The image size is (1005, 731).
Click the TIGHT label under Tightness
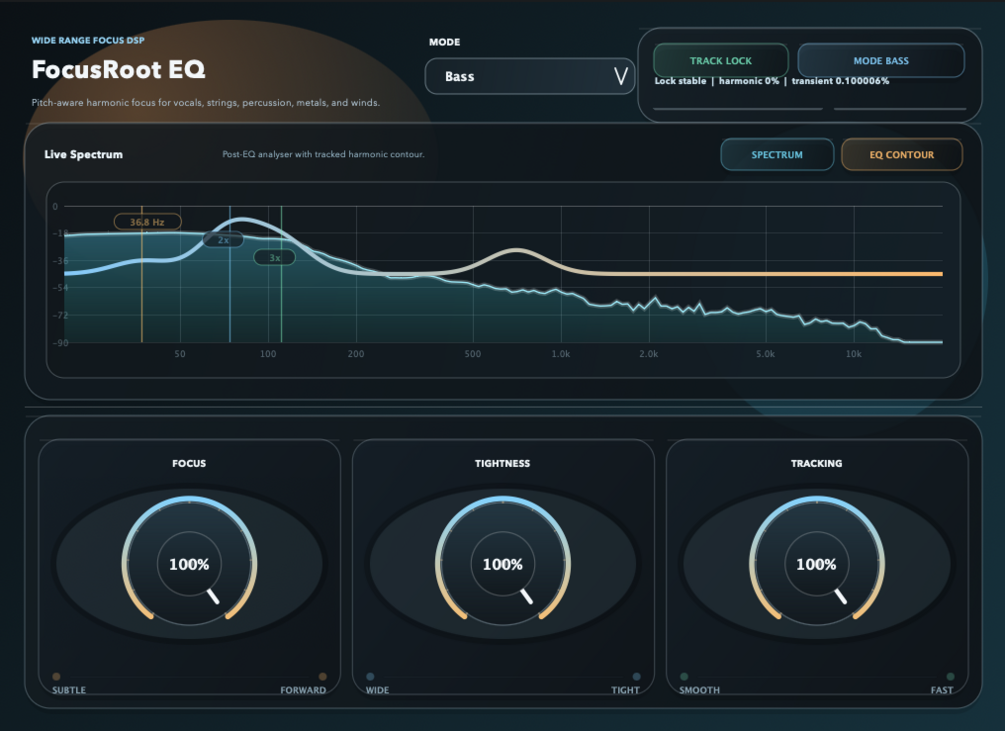point(626,690)
